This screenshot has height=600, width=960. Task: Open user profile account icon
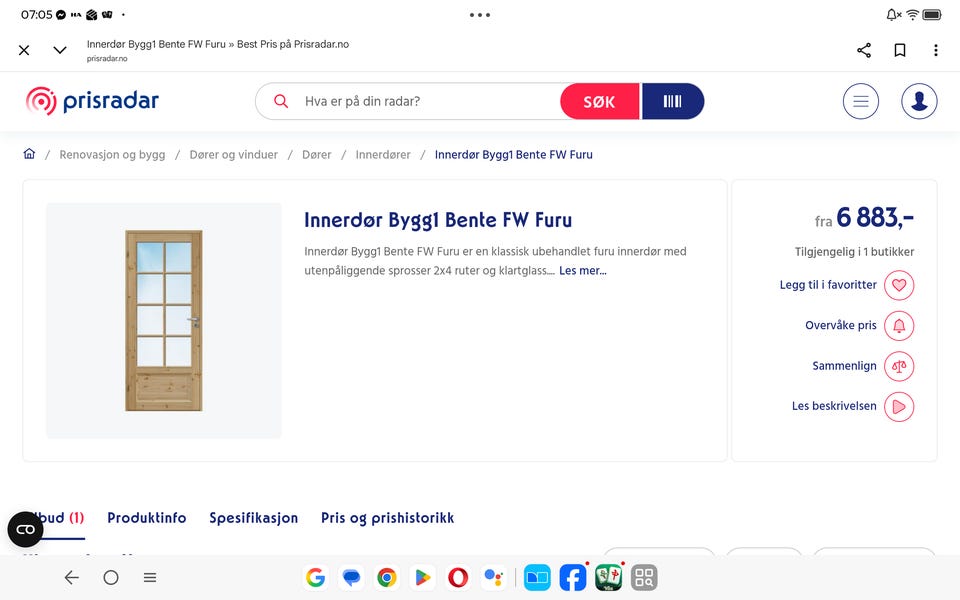pyautogui.click(x=919, y=101)
